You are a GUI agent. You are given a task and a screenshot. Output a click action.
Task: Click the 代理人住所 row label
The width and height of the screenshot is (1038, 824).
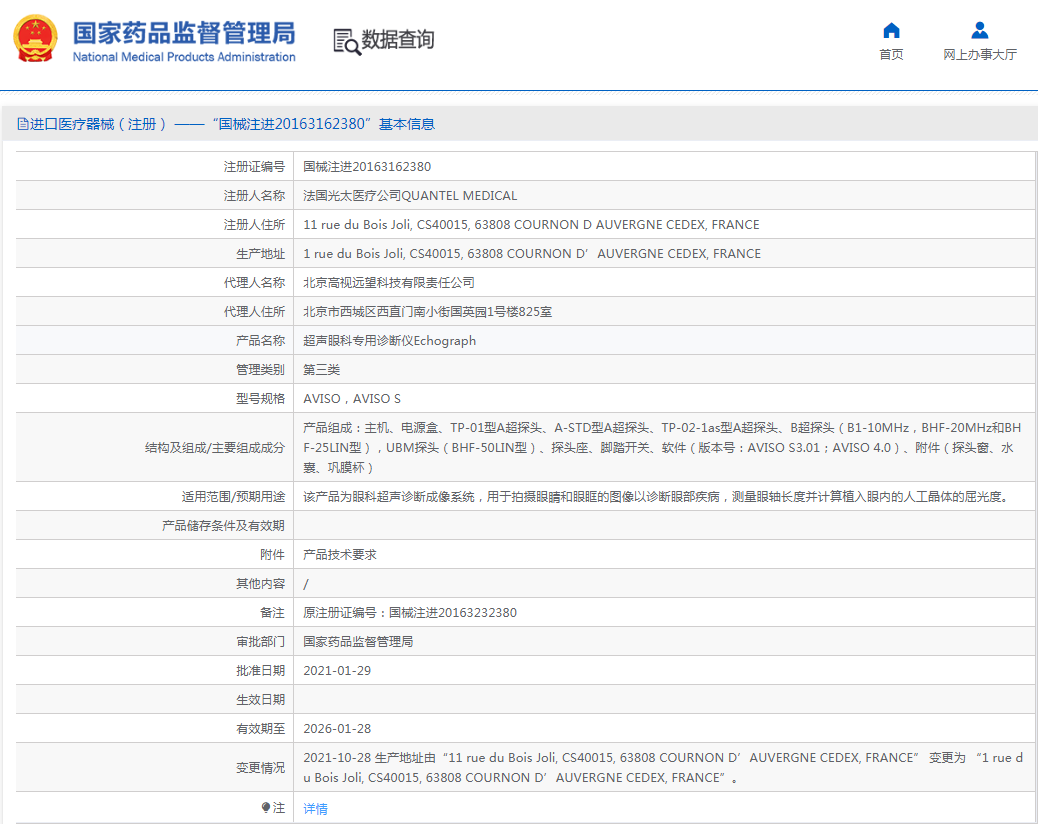254,312
